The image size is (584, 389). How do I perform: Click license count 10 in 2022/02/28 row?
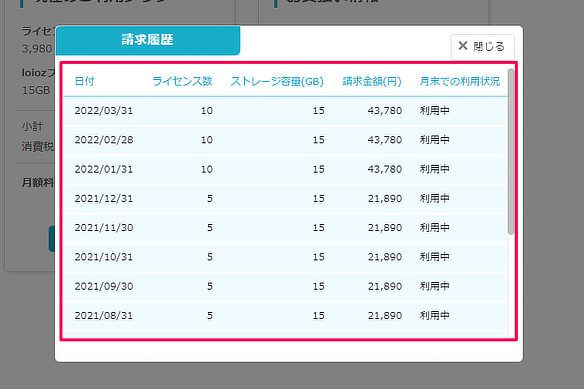click(207, 140)
